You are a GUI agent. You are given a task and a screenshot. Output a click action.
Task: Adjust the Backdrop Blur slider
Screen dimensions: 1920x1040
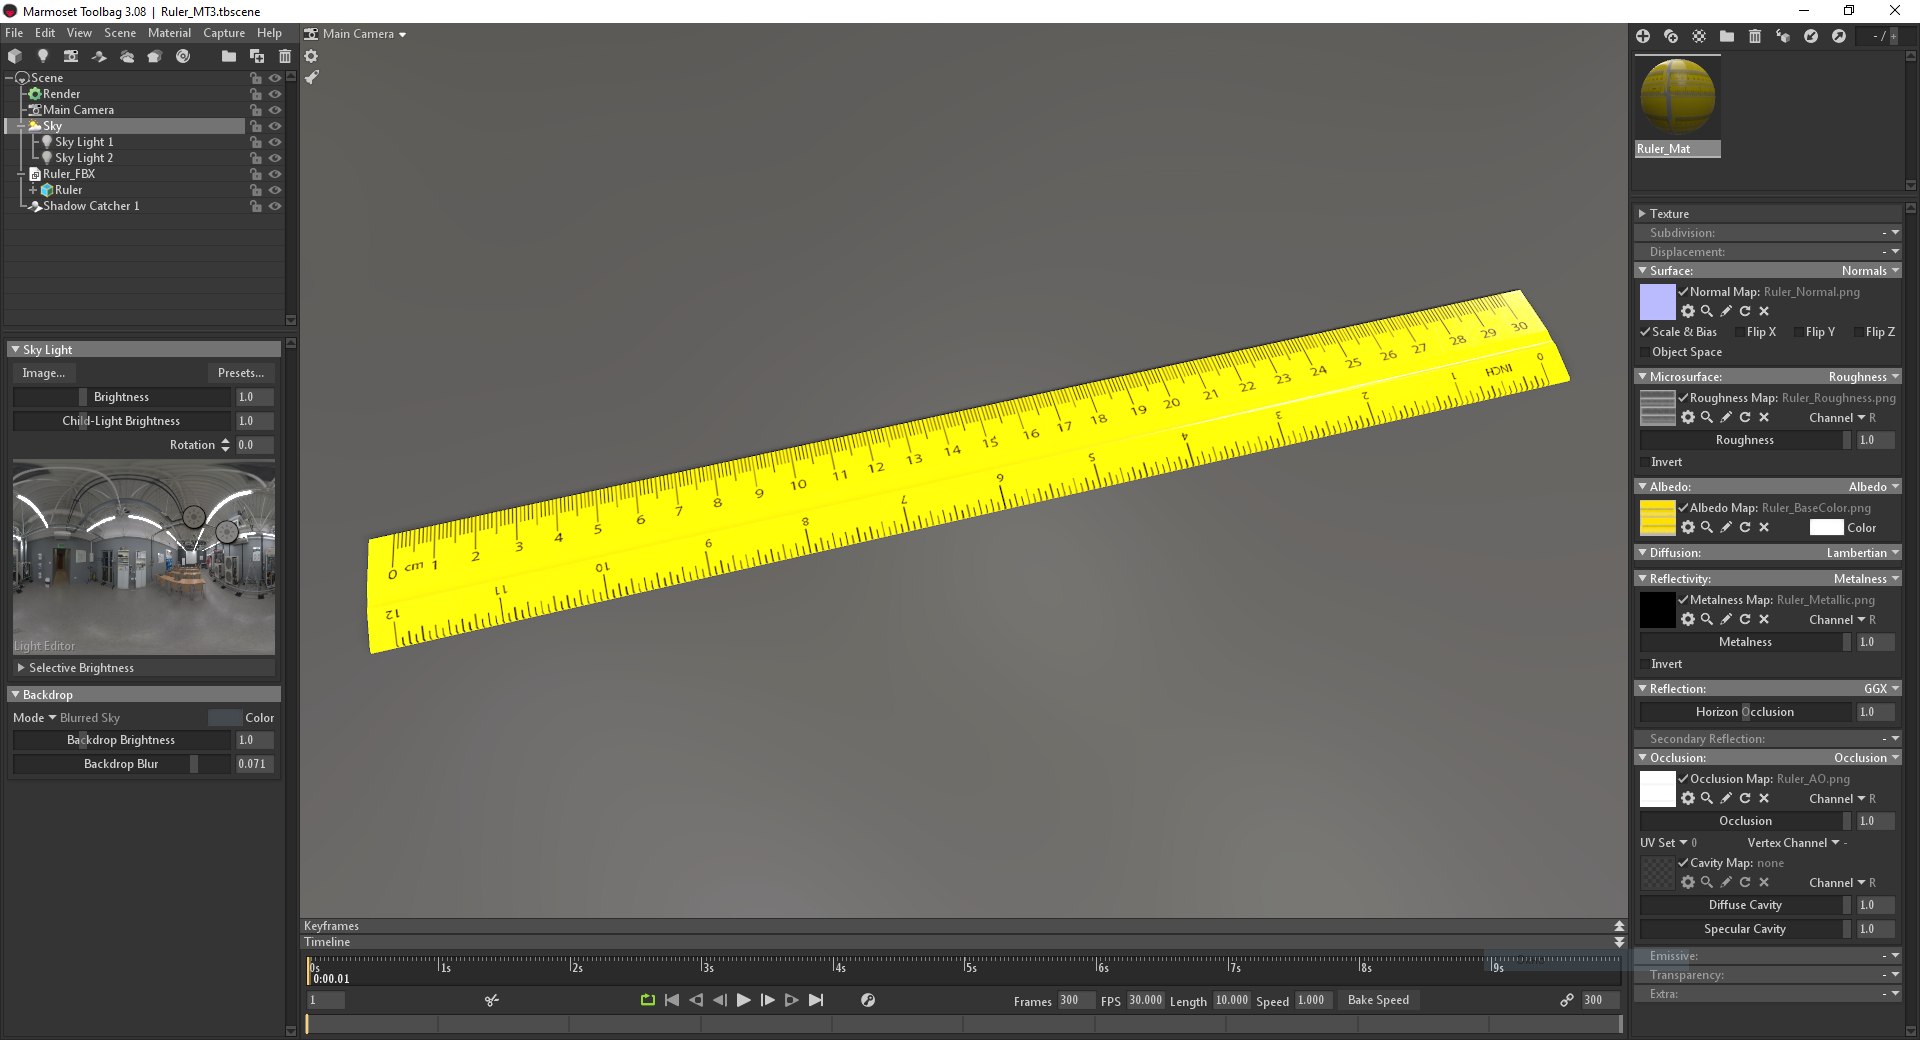121,764
